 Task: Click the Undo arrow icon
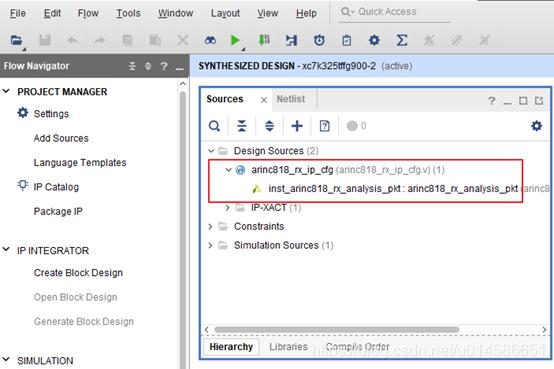(x=72, y=40)
